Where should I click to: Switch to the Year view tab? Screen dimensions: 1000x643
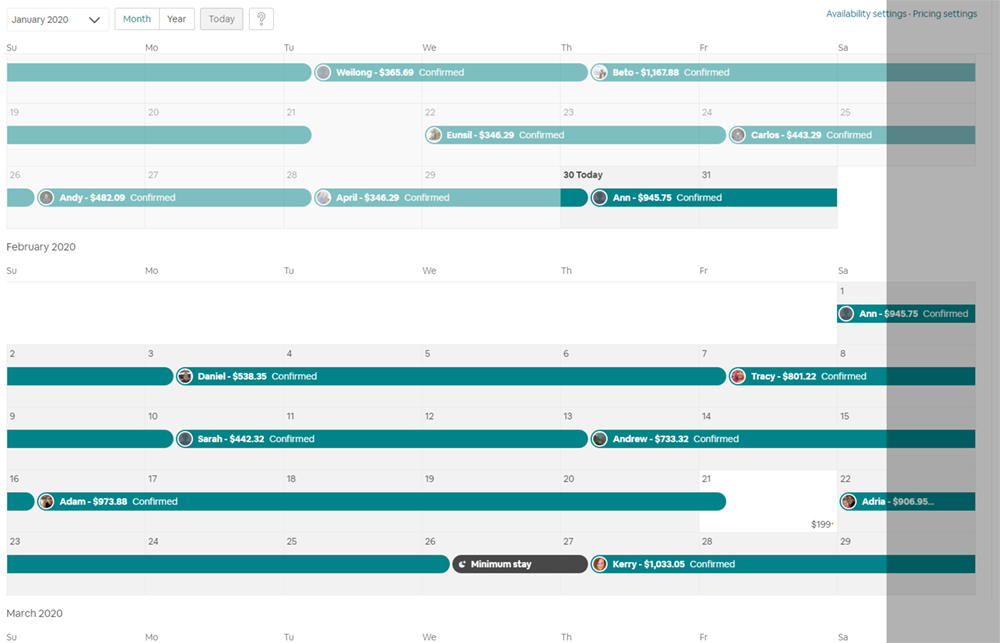pos(177,19)
